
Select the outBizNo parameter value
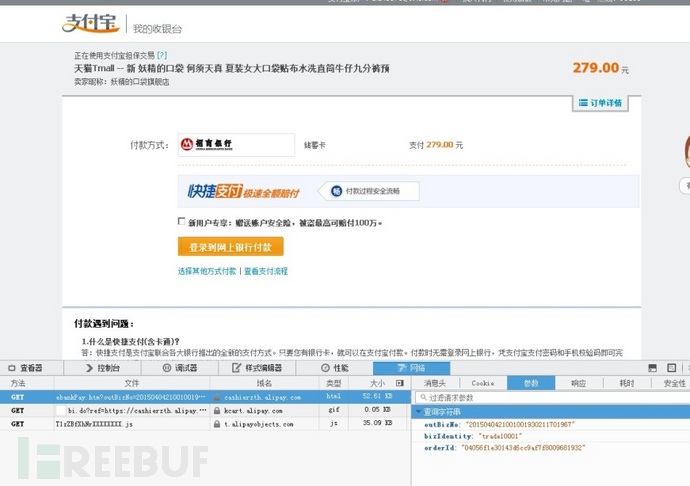[521, 425]
